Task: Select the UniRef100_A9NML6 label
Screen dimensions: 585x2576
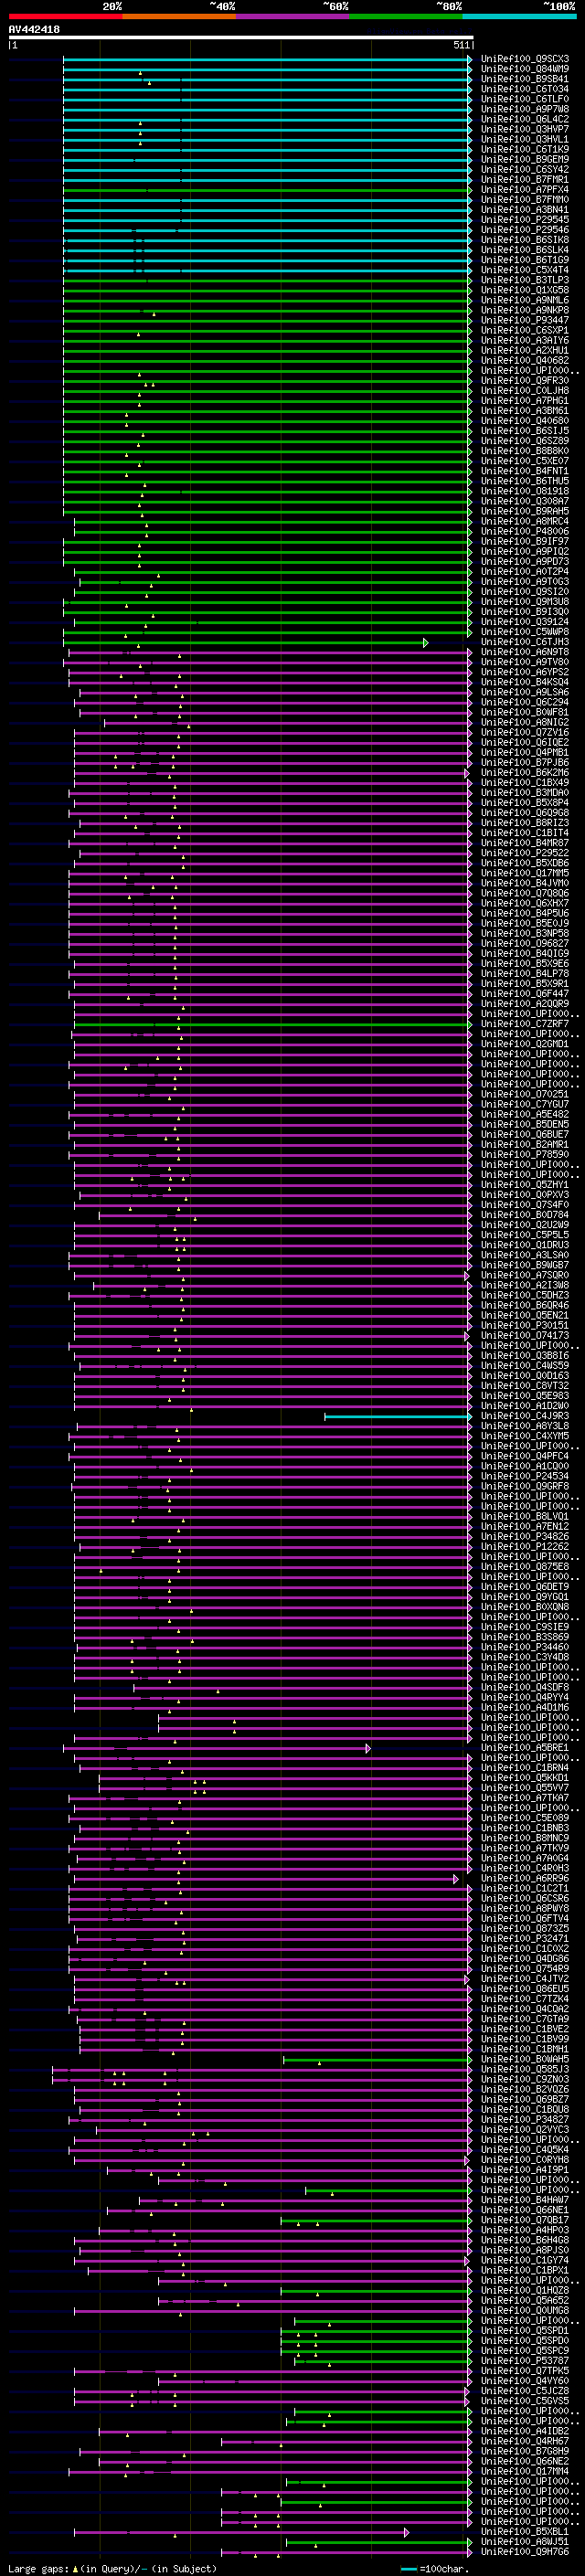Action: pyautogui.click(x=525, y=300)
